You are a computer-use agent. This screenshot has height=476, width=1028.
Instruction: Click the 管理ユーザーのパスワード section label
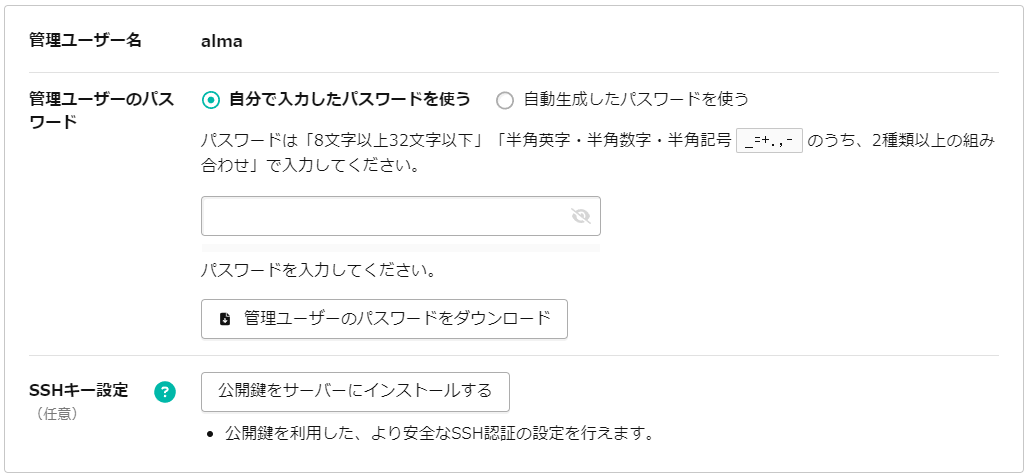pos(101,110)
